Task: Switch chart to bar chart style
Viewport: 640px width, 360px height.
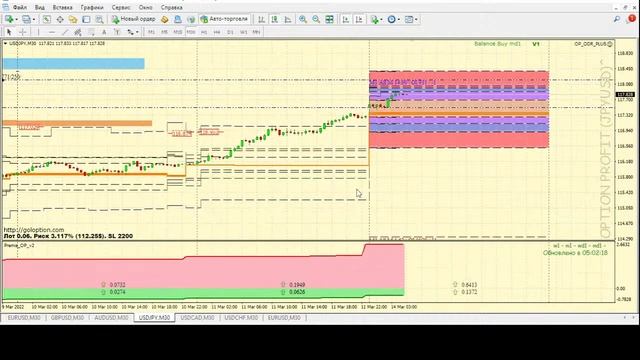Action: point(261,19)
